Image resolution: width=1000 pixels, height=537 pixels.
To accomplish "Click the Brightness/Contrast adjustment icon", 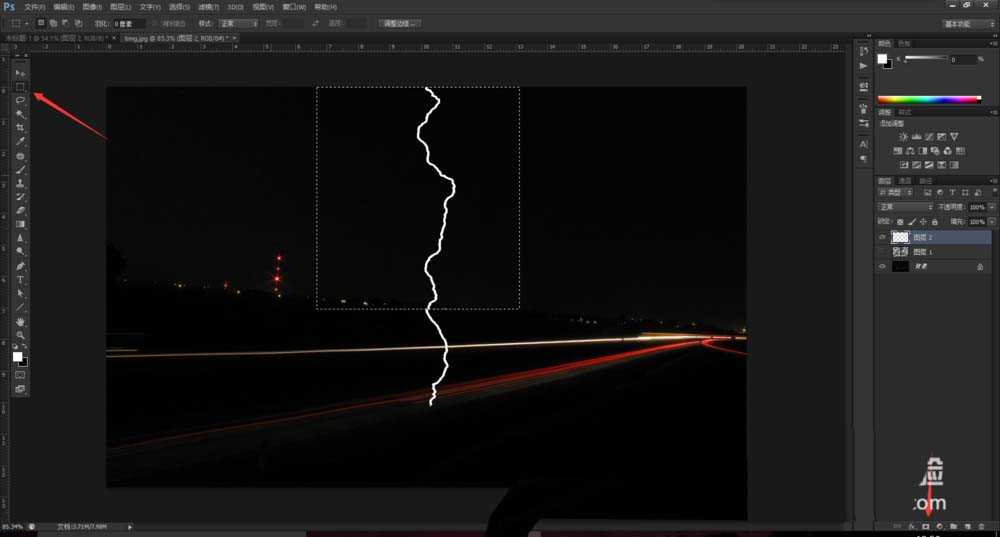I will click(x=904, y=136).
